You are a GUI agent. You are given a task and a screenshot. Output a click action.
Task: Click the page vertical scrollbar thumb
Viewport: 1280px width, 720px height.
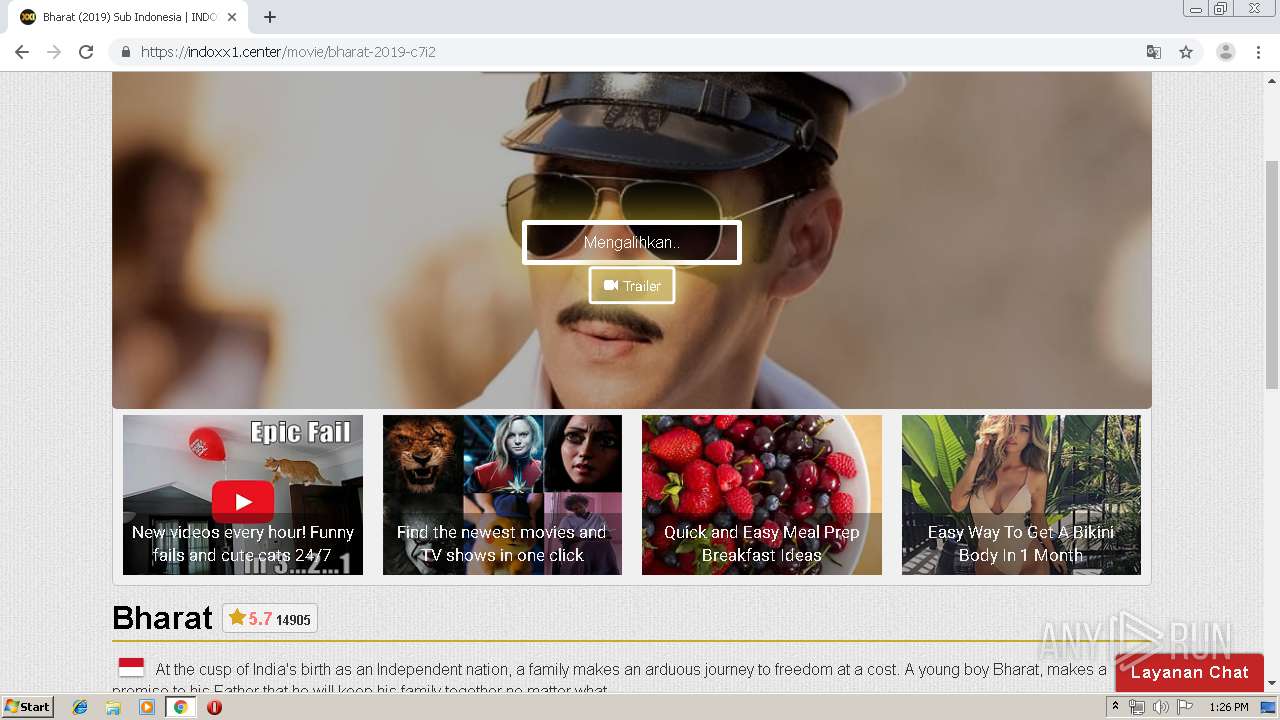click(x=1272, y=275)
